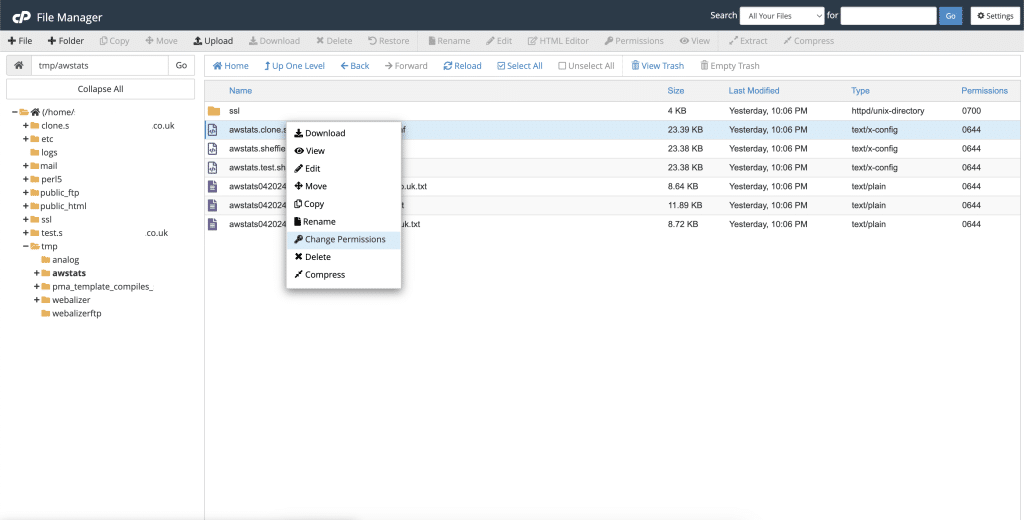Expand the ssl folder in tree
Screen dimensions: 1024x520
click(25, 219)
